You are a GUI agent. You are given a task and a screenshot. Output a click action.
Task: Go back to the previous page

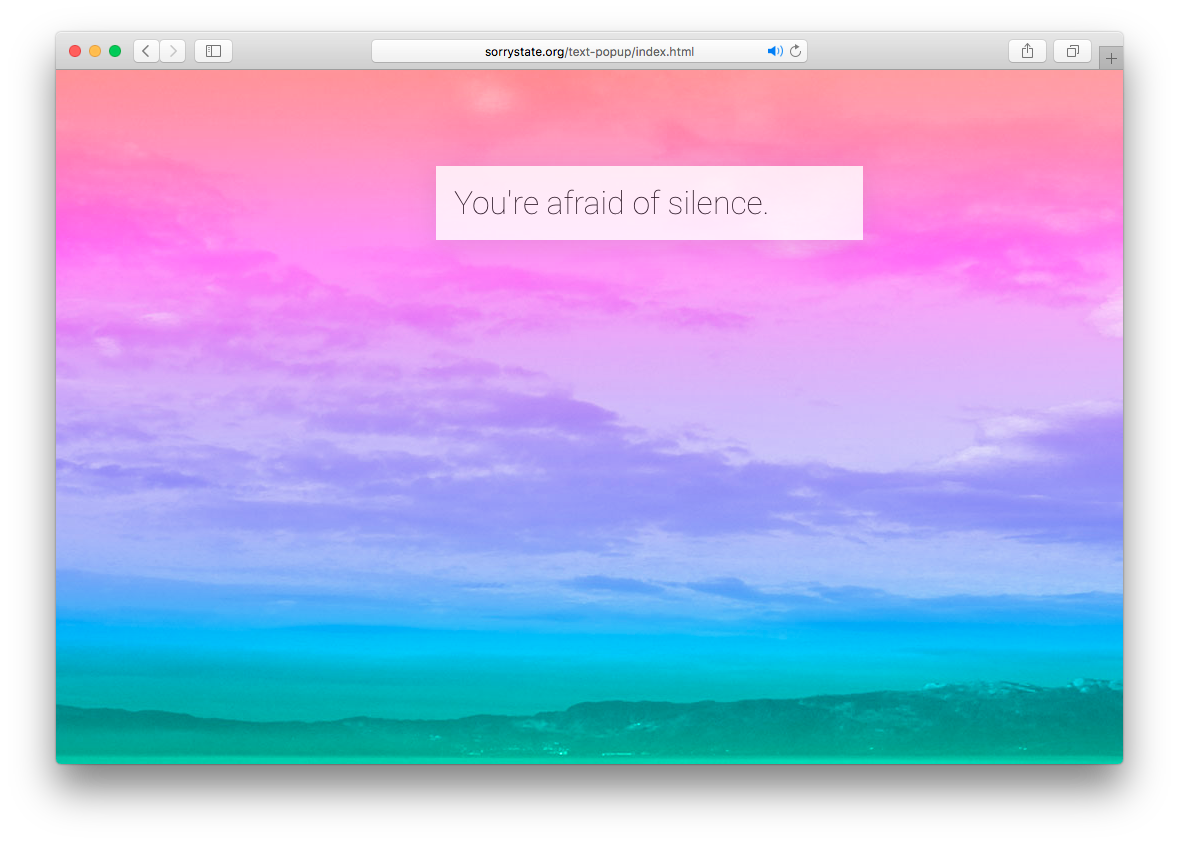(x=146, y=51)
